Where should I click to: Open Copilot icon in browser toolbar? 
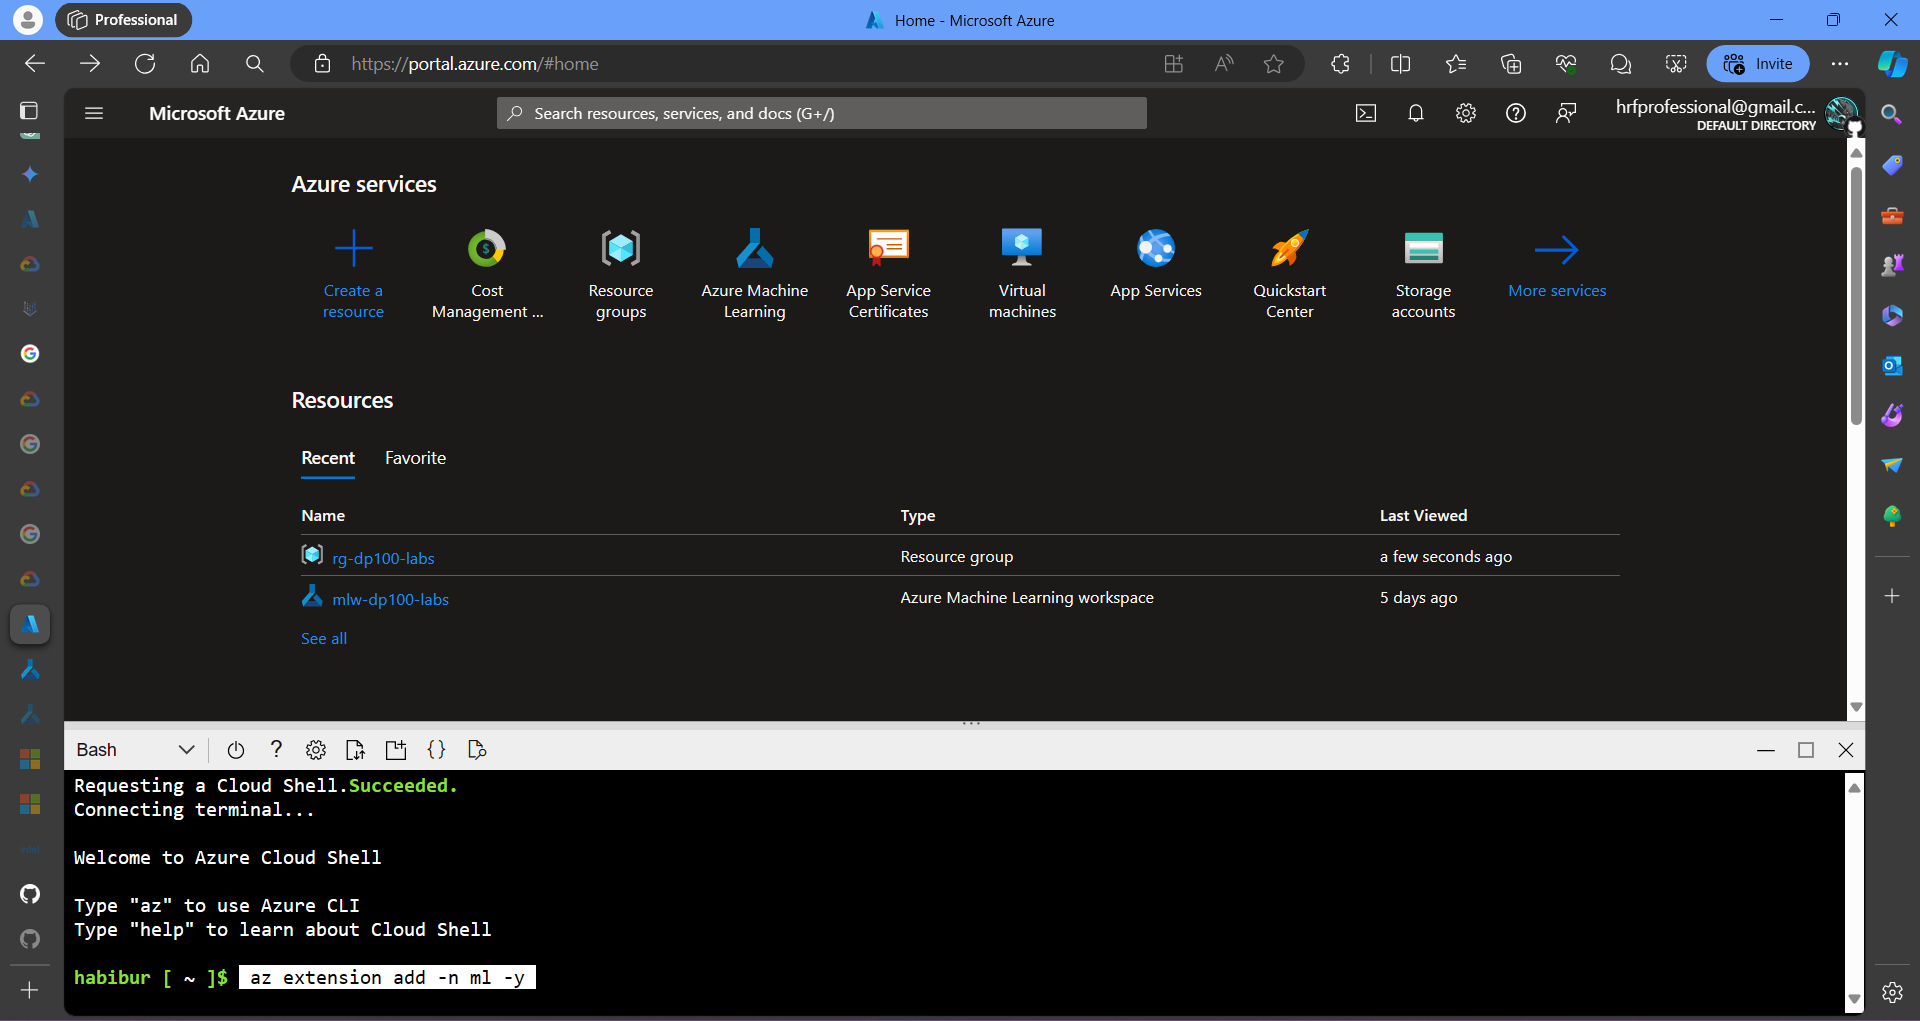pyautogui.click(x=1892, y=64)
